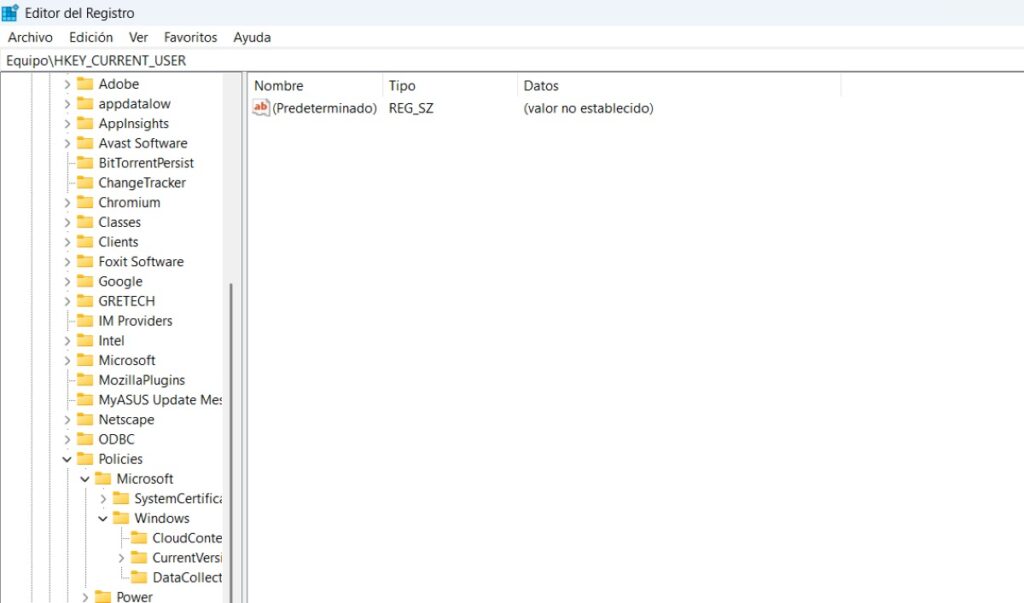This screenshot has width=1024, height=603.
Task: Click the REG_SZ icon beside (Predeterminado)
Action: click(x=260, y=108)
